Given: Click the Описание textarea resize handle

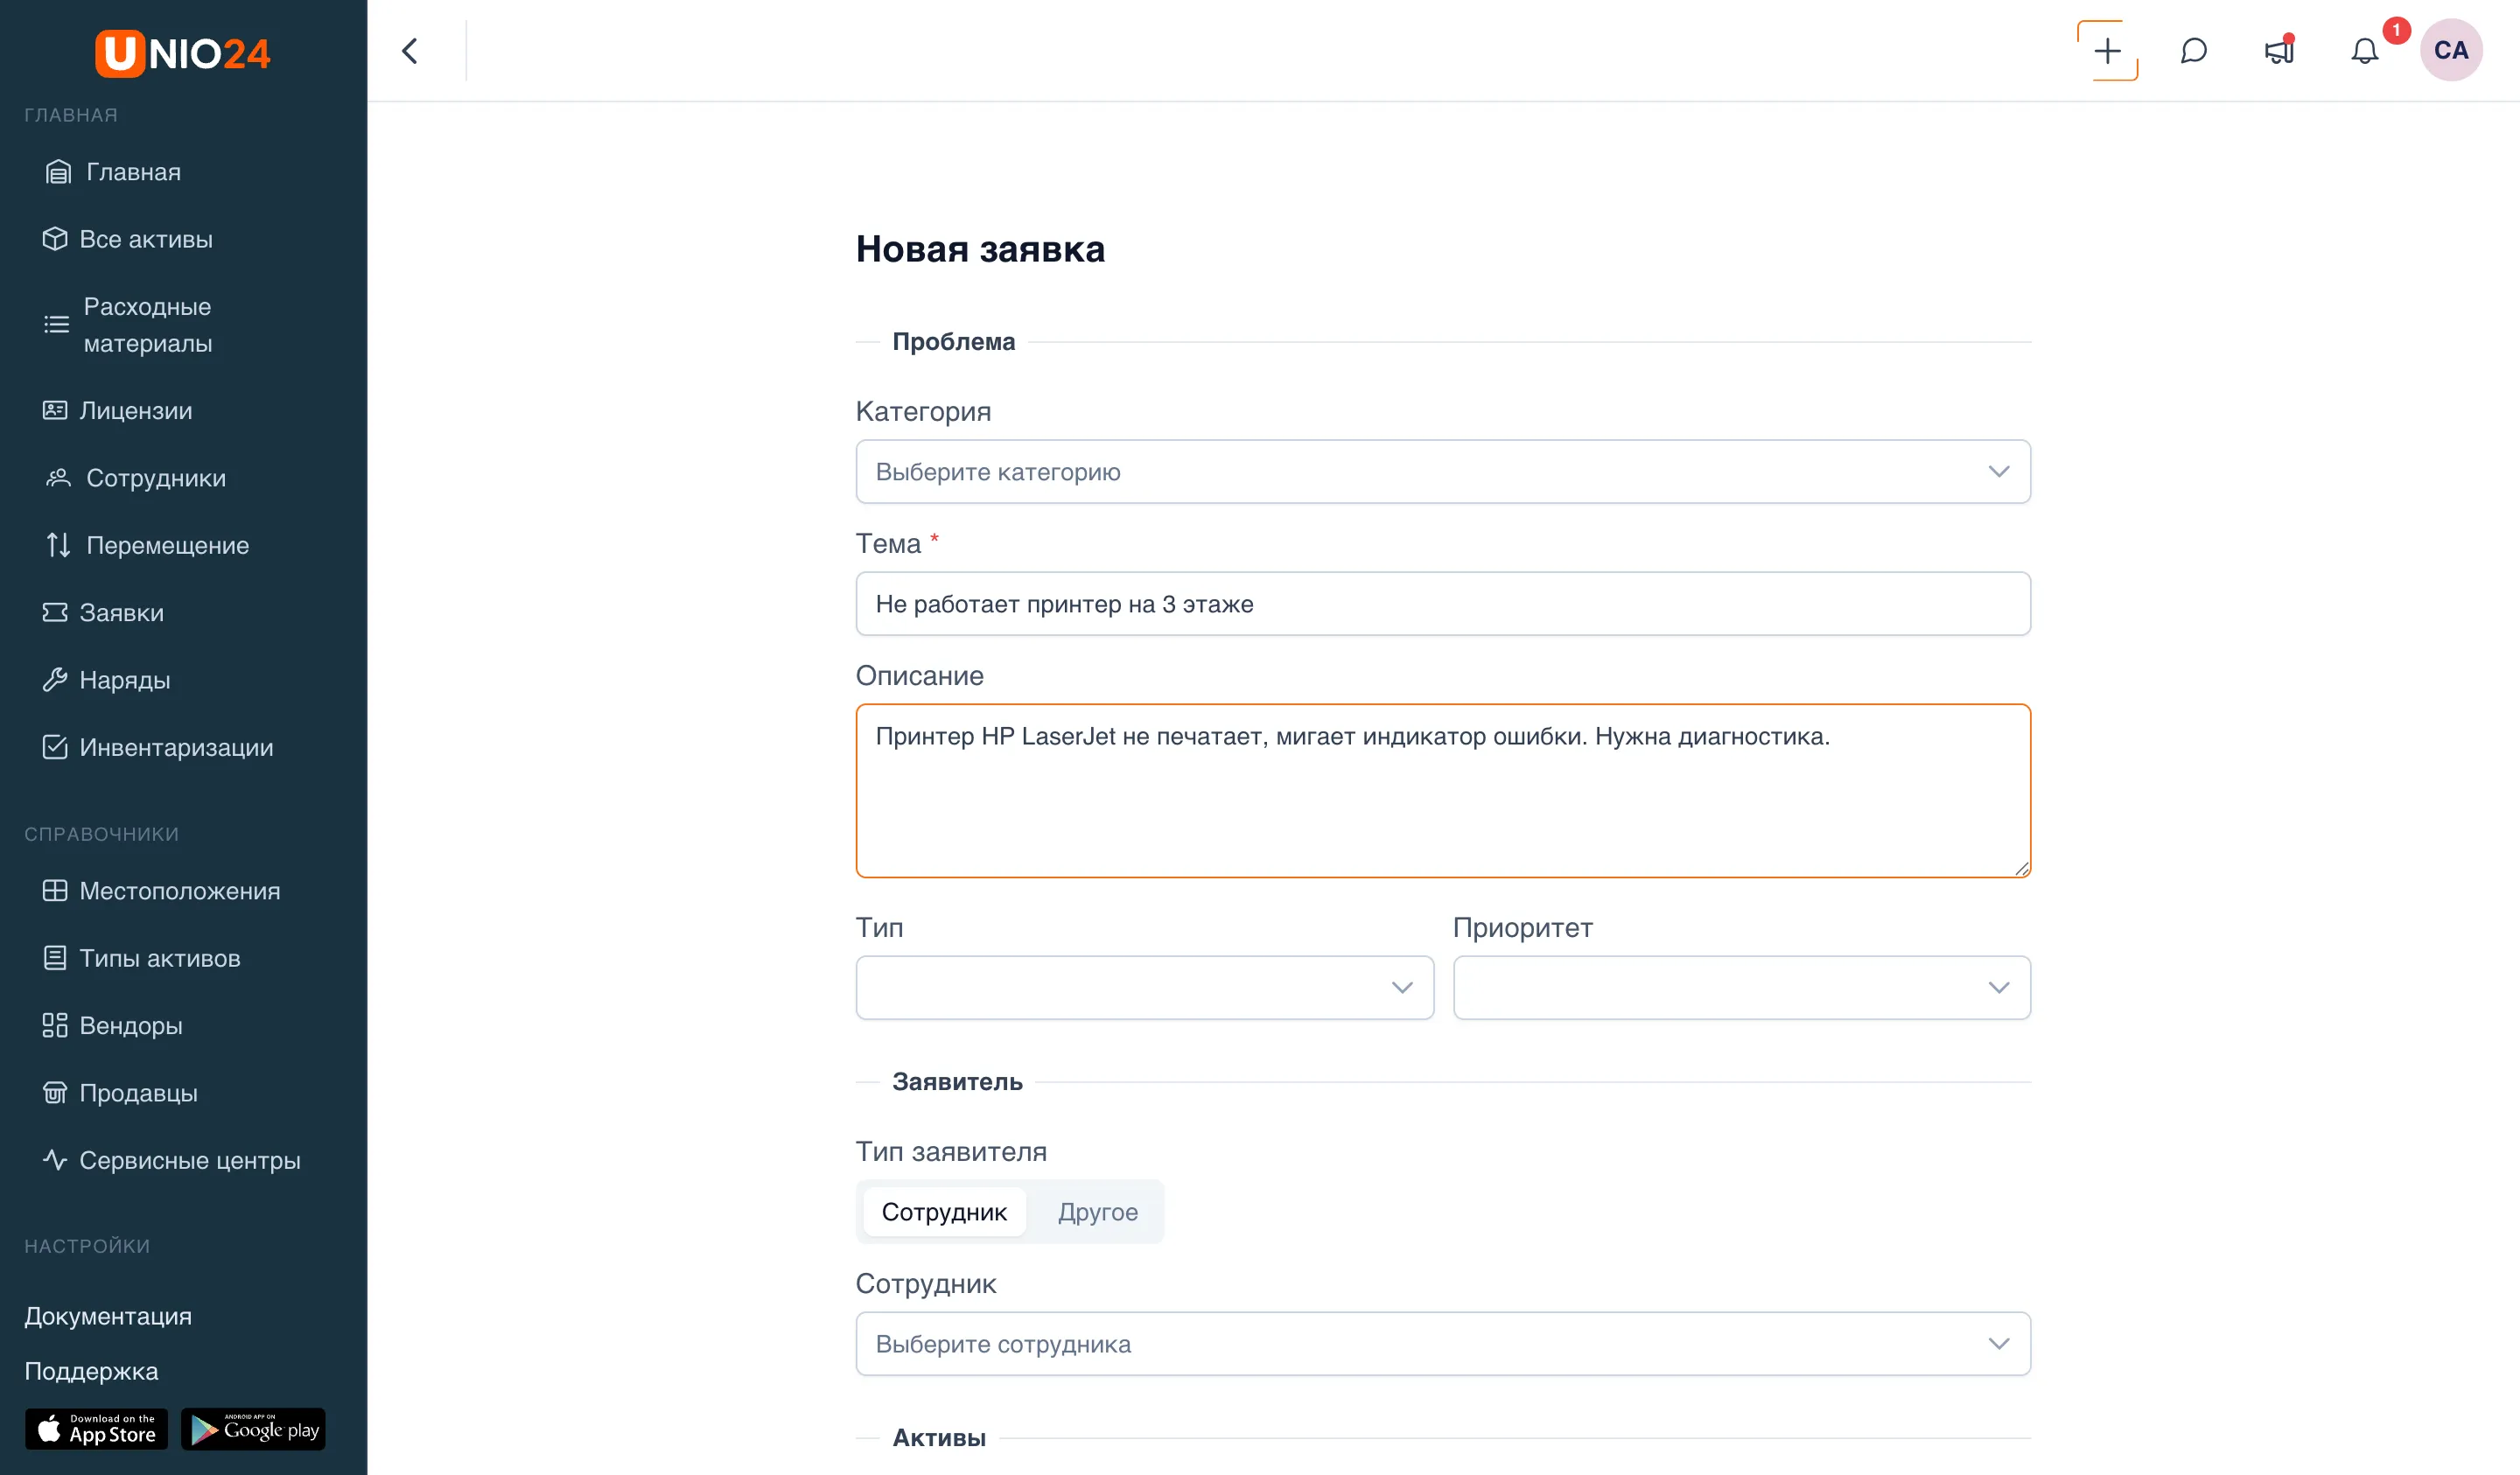Looking at the screenshot, I should 2021,868.
